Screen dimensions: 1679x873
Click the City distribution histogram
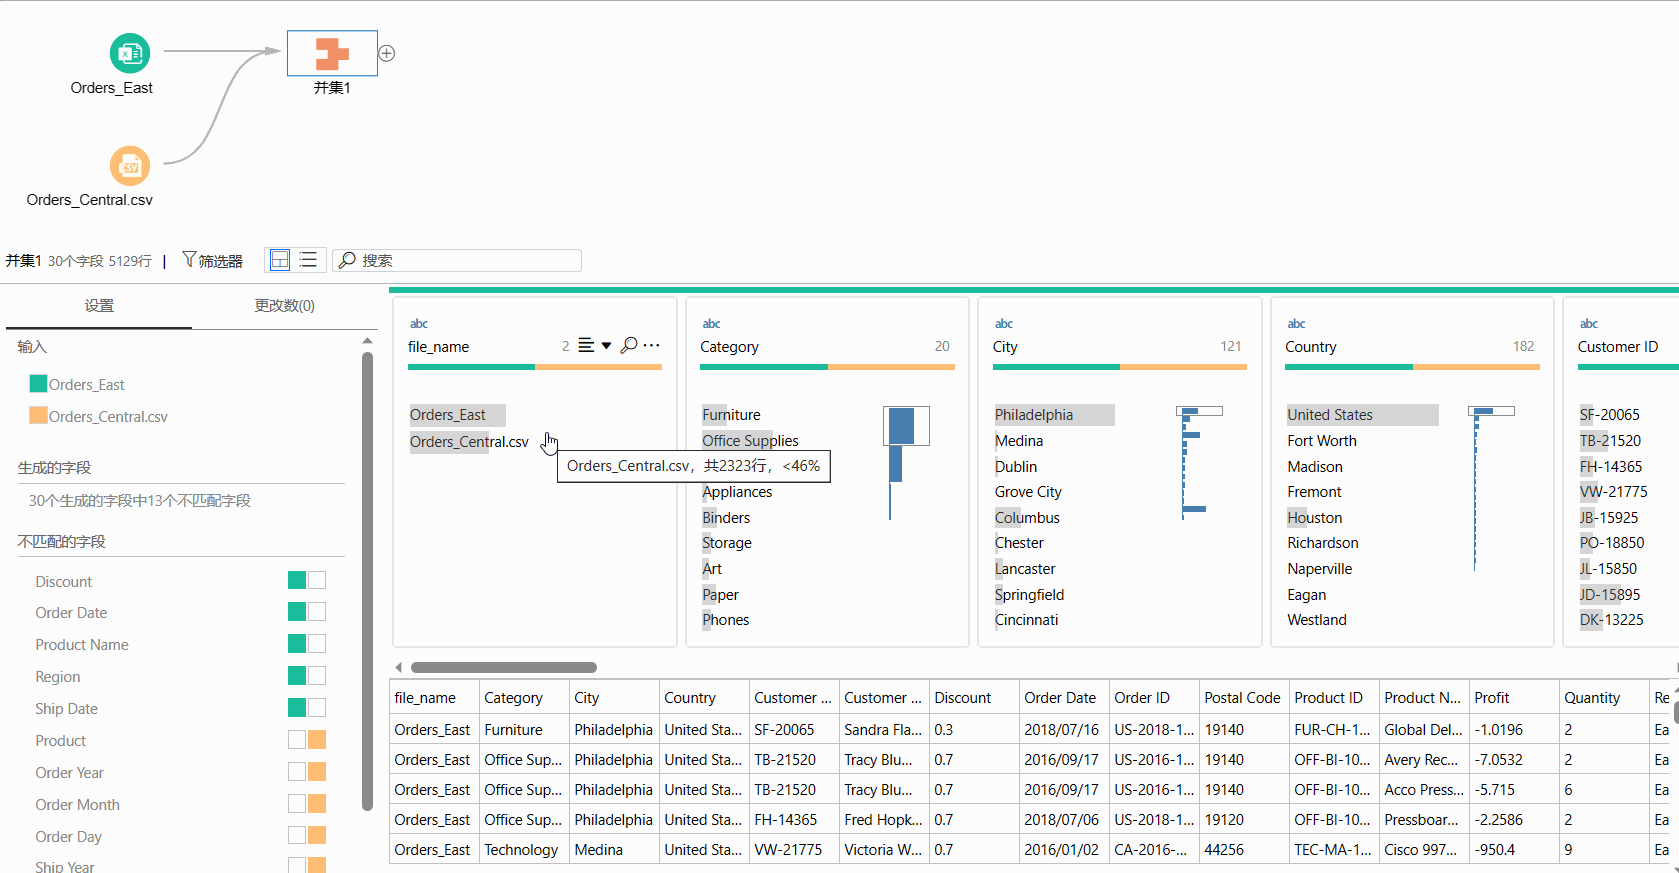point(1199,462)
